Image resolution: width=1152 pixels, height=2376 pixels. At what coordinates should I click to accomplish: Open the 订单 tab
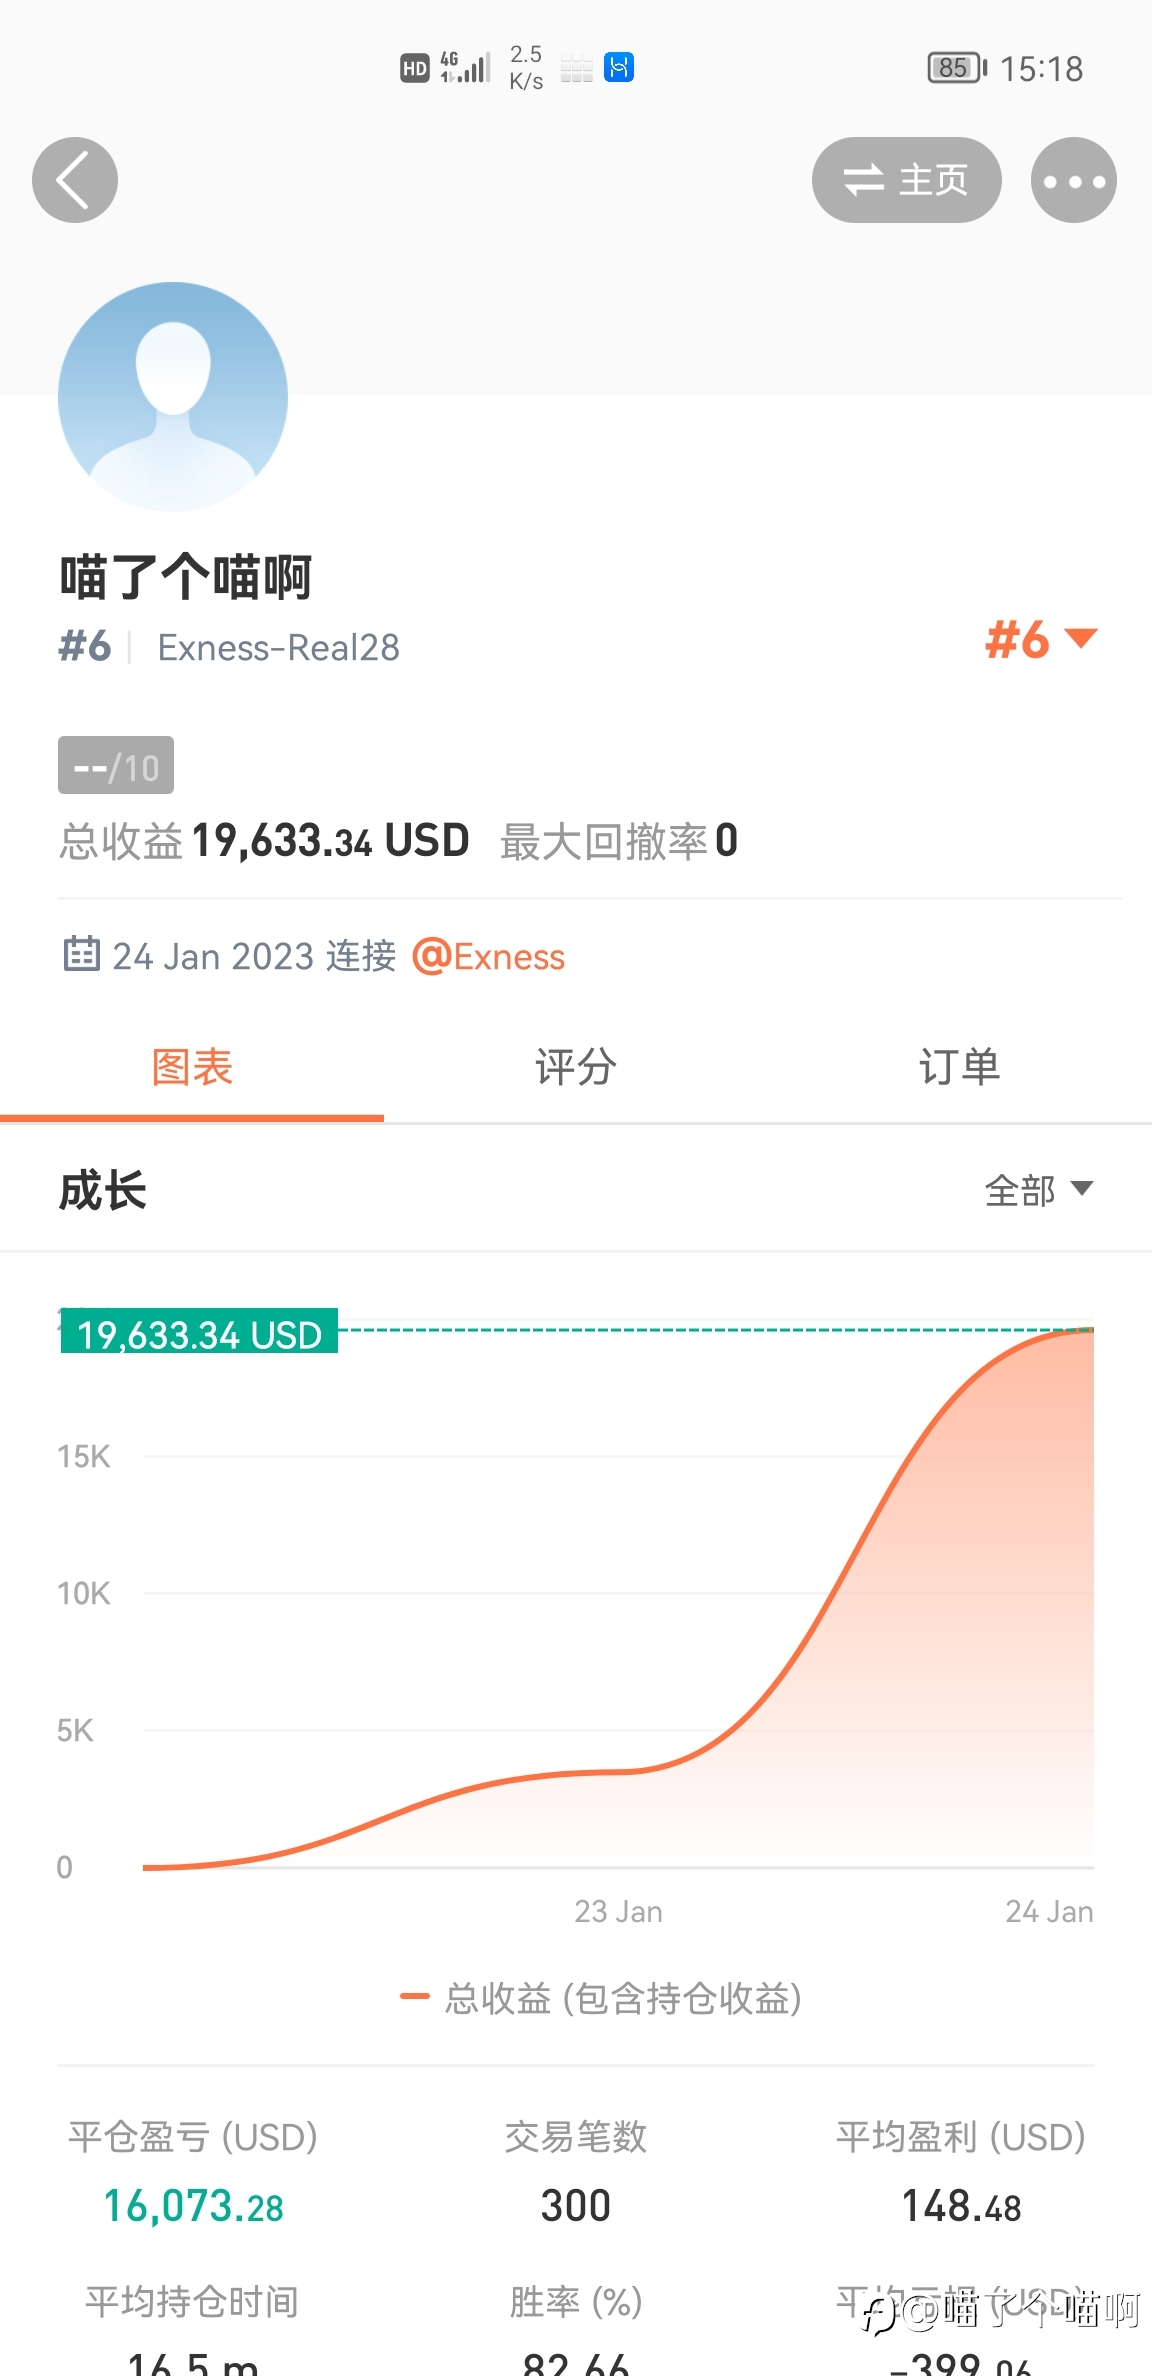point(959,1067)
